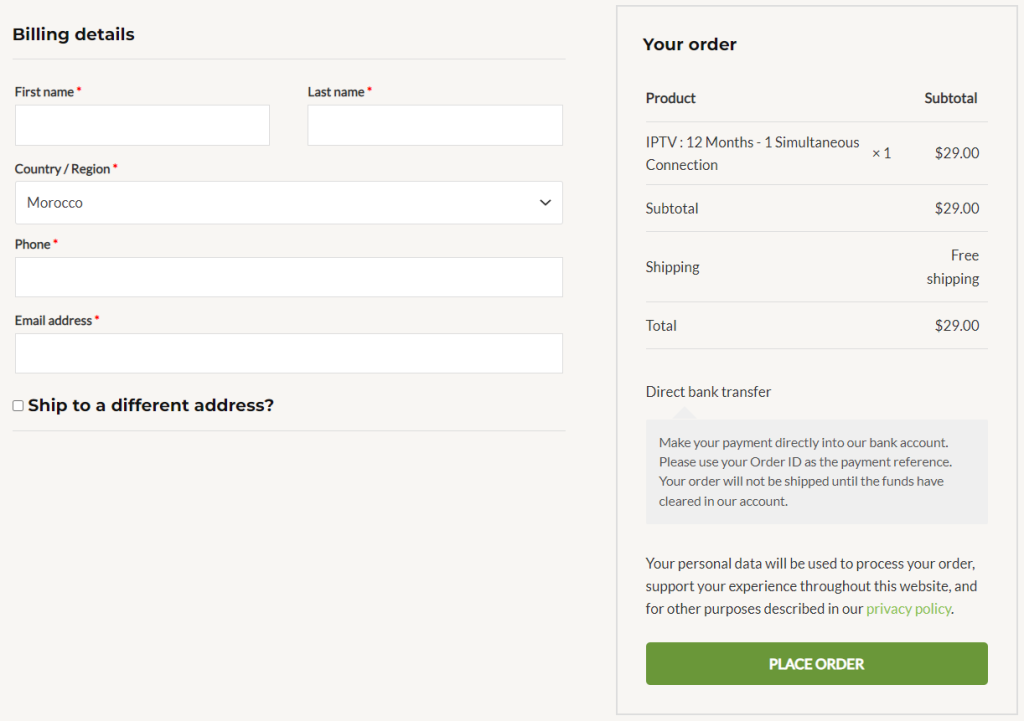Focus the Phone number input field
This screenshot has width=1024, height=721.
pos(288,277)
